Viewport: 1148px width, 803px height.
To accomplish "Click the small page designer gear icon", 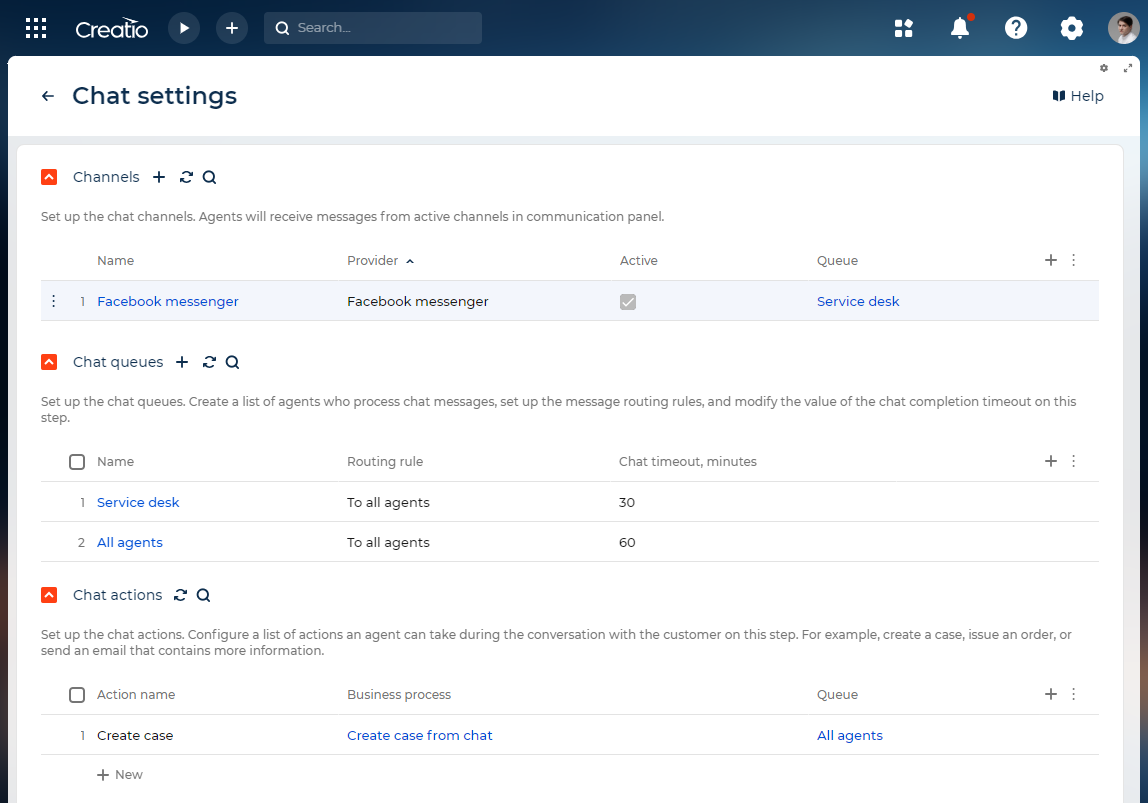I will coord(1104,68).
